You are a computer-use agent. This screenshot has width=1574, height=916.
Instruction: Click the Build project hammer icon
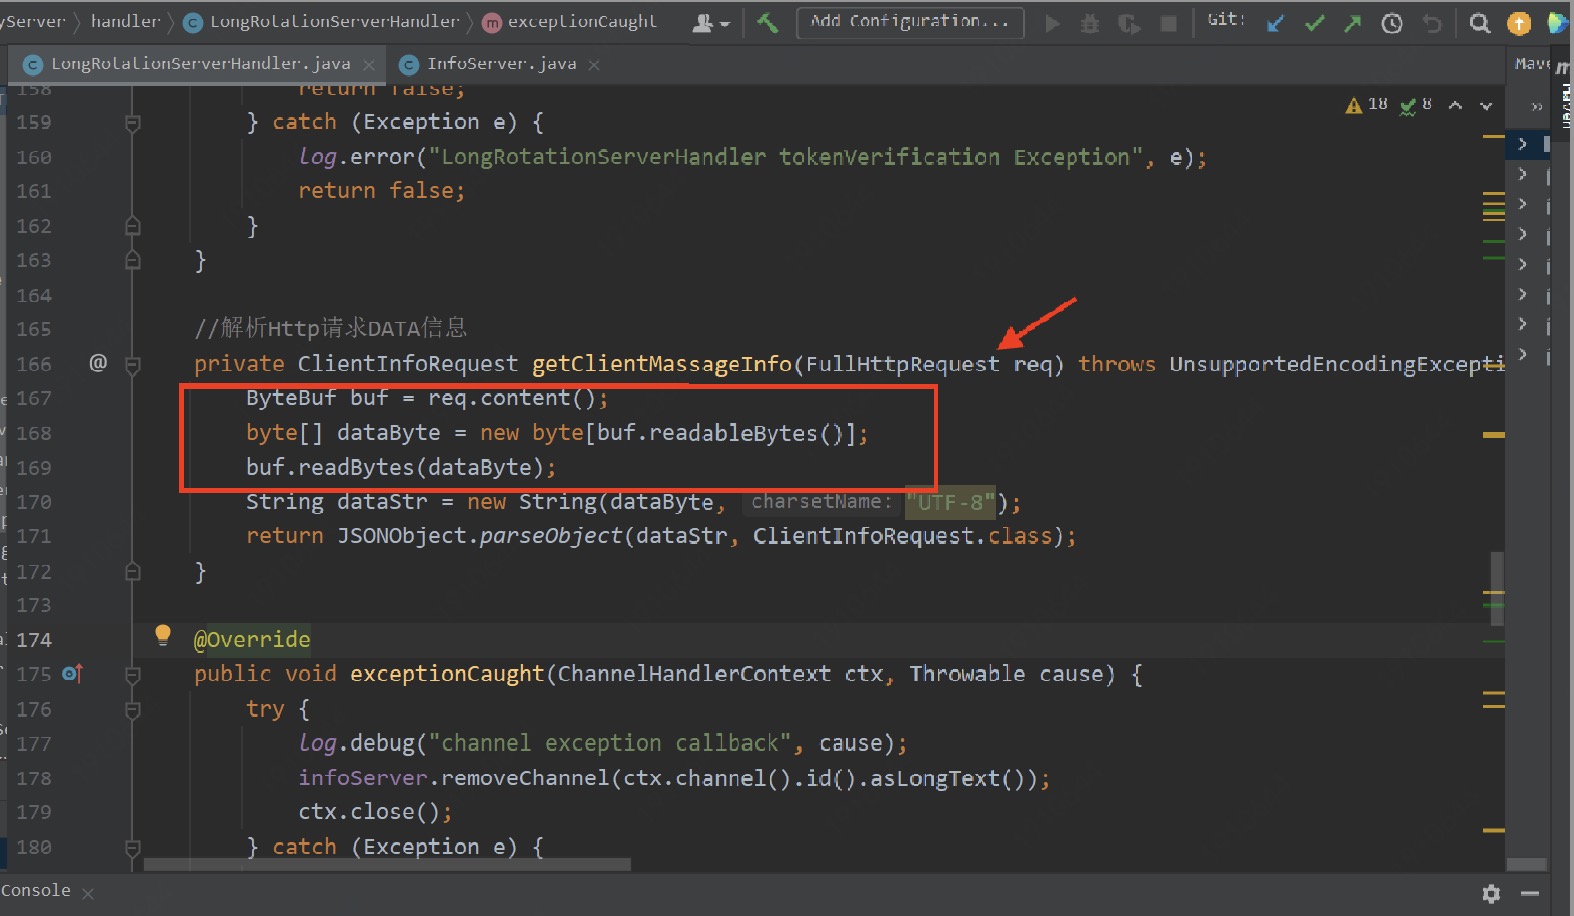[x=767, y=22]
